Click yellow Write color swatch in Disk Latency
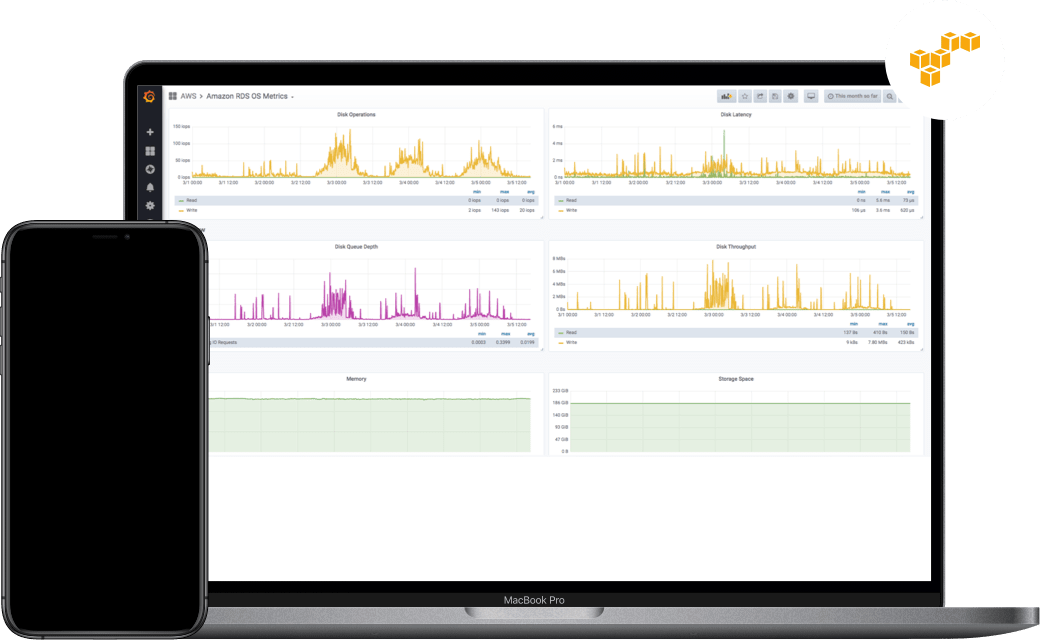Image resolution: width=1041 pixels, height=640 pixels. click(x=561, y=210)
